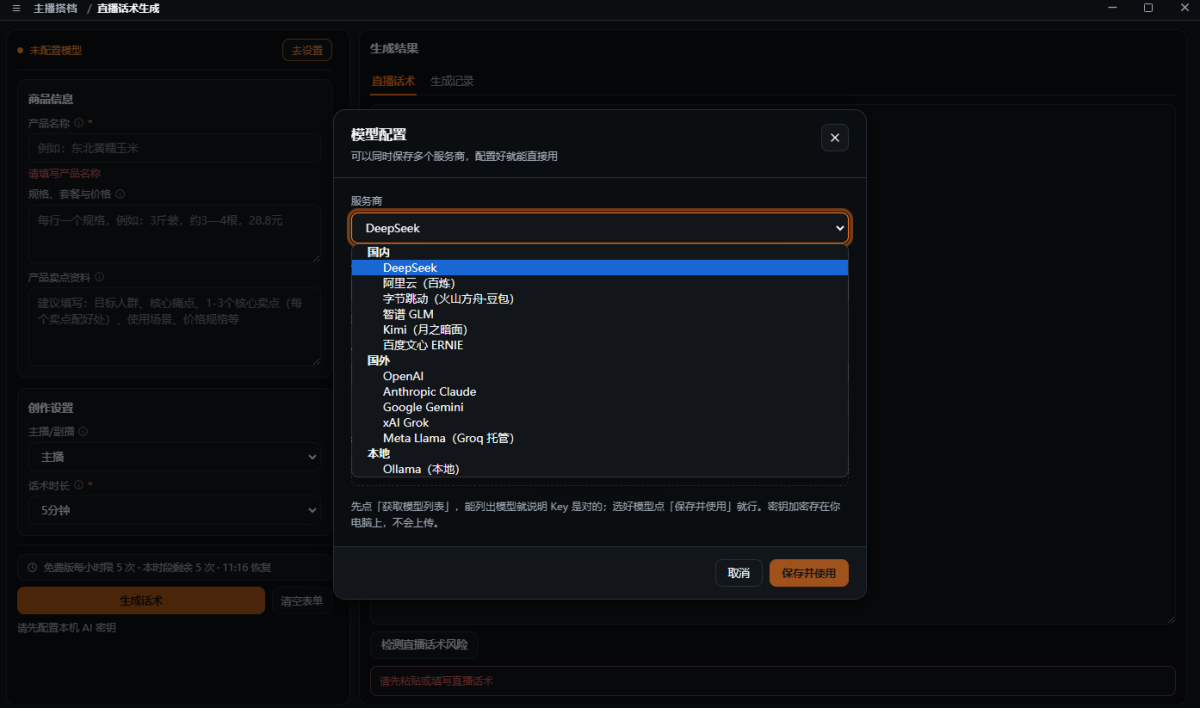Click the 去设置 button
1200x708 pixels.
[307, 50]
